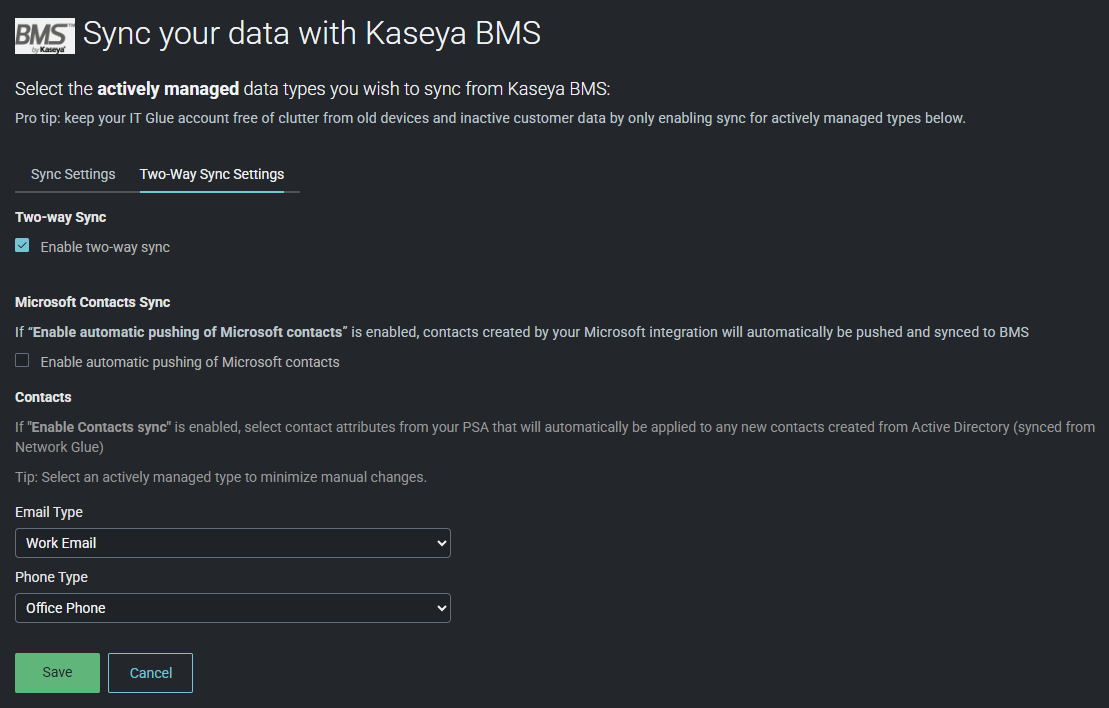Click the "Enable Contacts sync" description paragraph
1109x708 pixels.
click(x=554, y=437)
